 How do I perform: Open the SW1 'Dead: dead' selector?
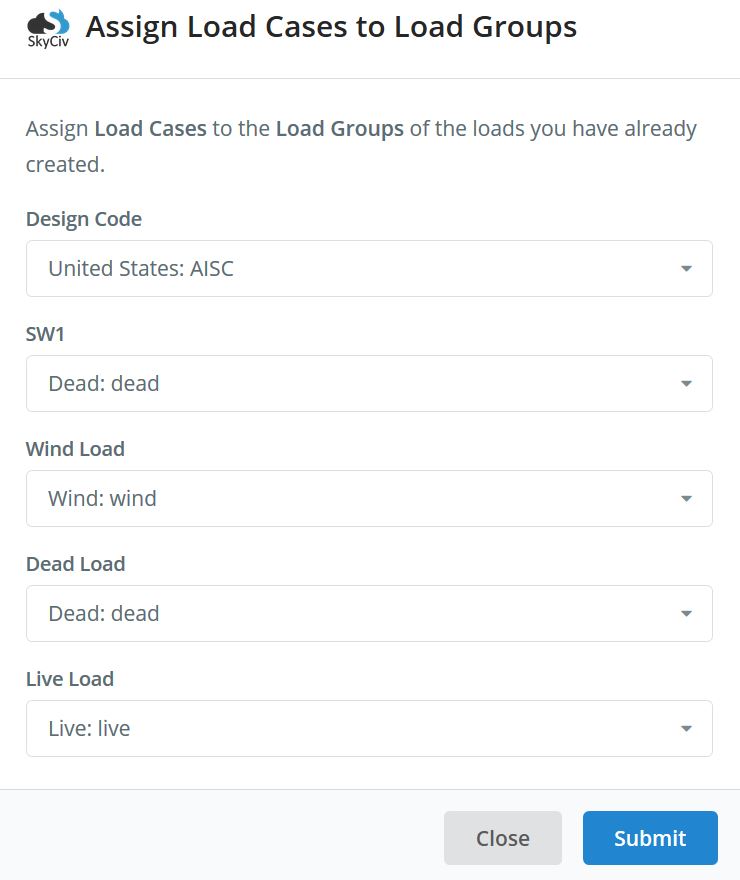pos(369,384)
